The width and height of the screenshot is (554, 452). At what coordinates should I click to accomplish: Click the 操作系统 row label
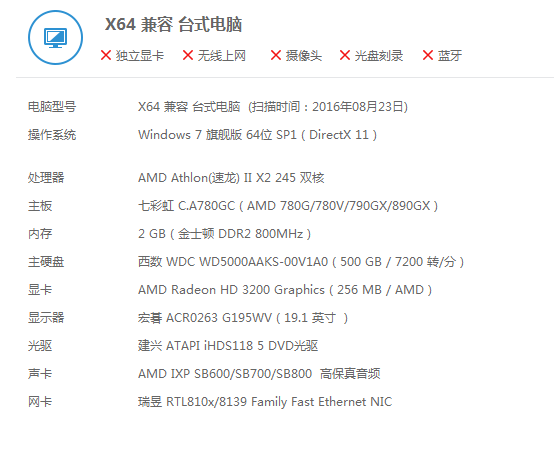pyautogui.click(x=52, y=135)
